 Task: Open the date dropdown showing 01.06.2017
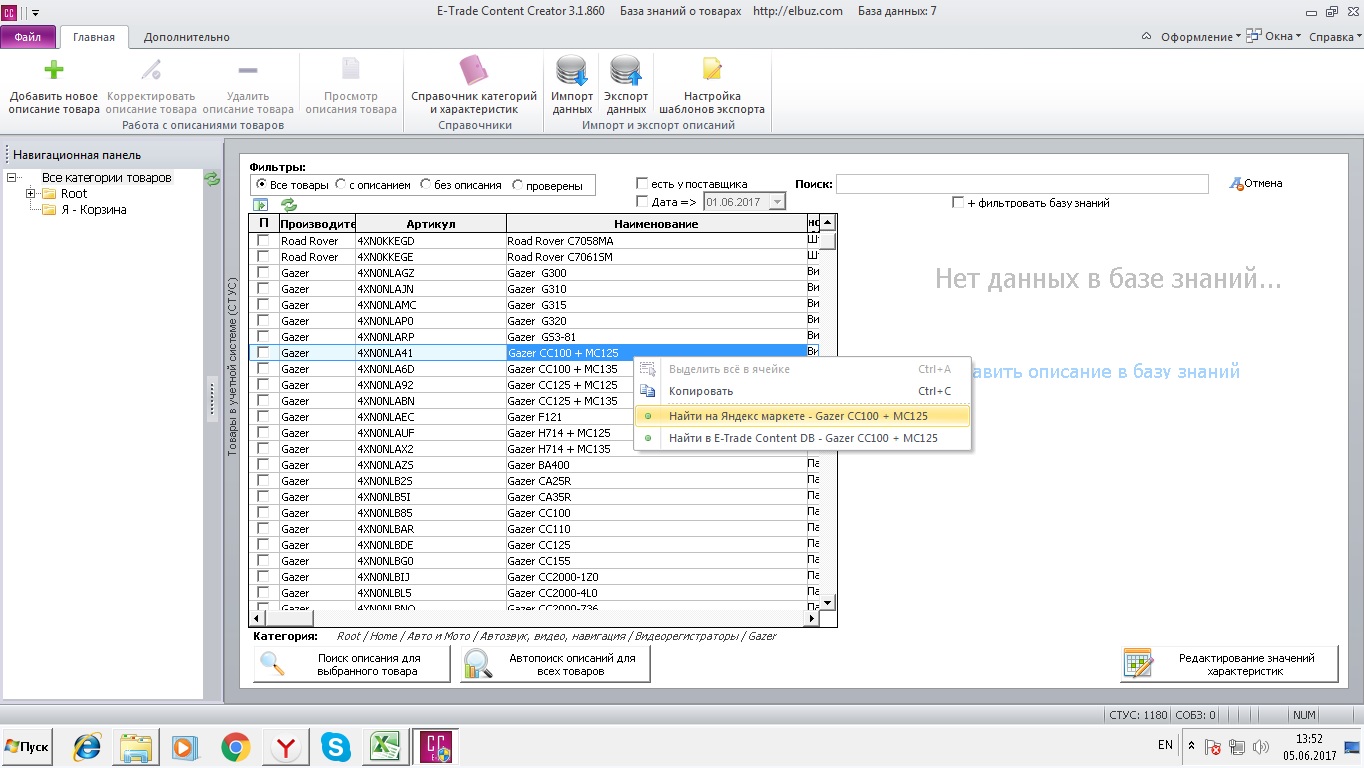777,202
